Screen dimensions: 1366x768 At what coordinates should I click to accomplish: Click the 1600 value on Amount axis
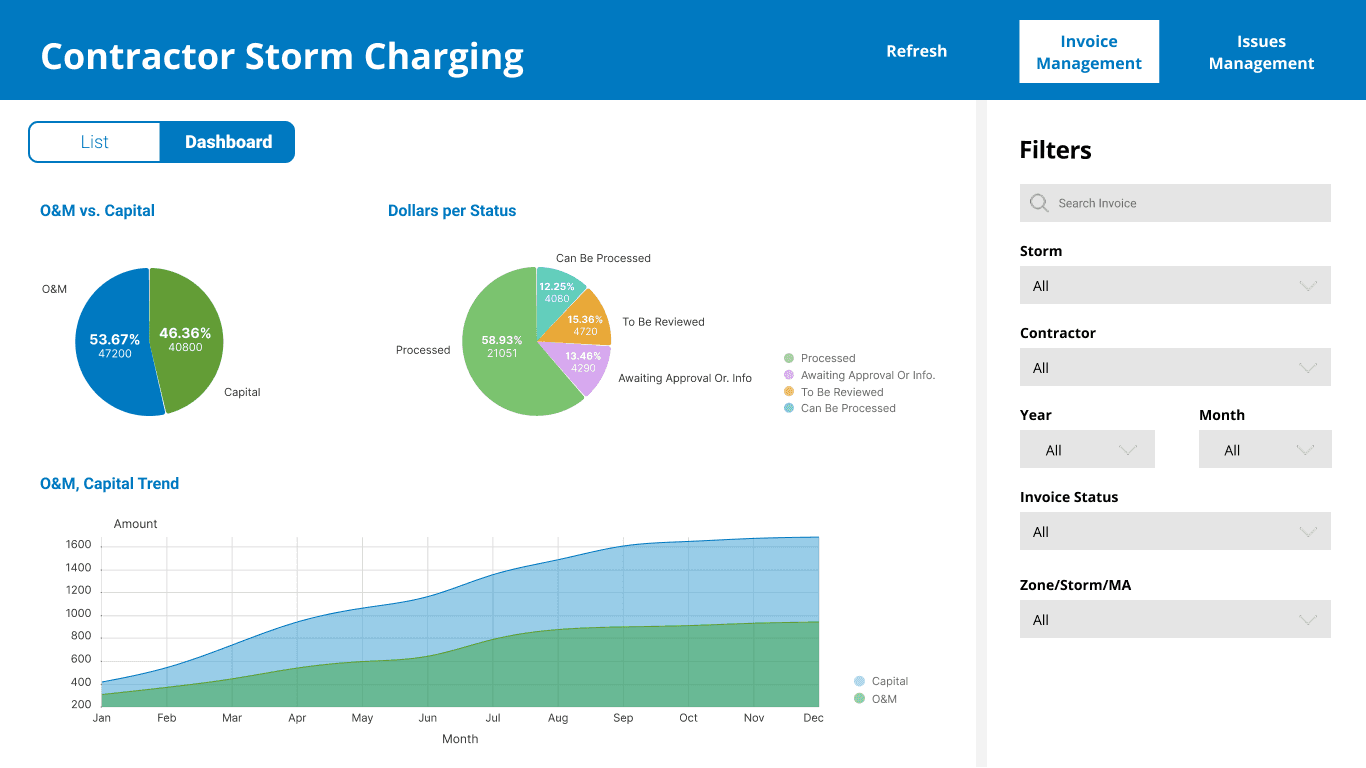coord(79,545)
